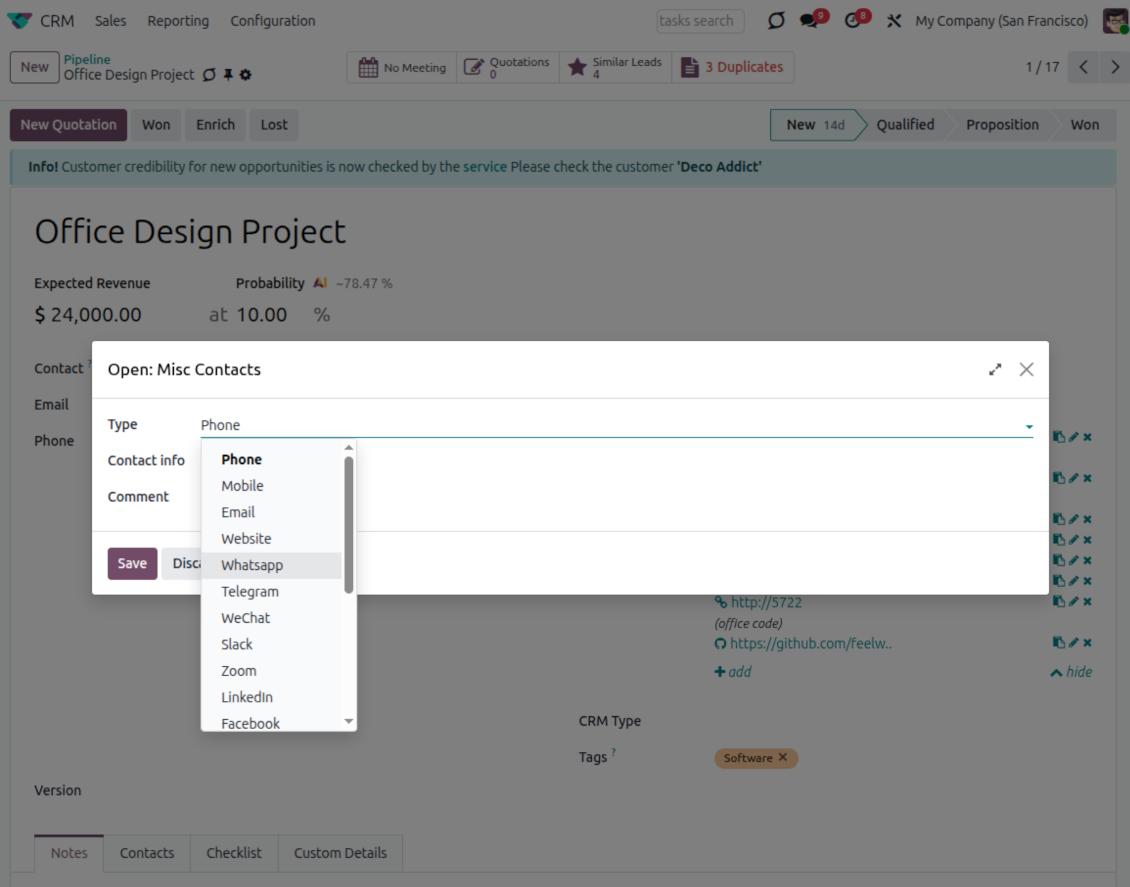Click the debug tools wrench icon
Image resolution: width=1130 pixels, height=887 pixels.
894,21
